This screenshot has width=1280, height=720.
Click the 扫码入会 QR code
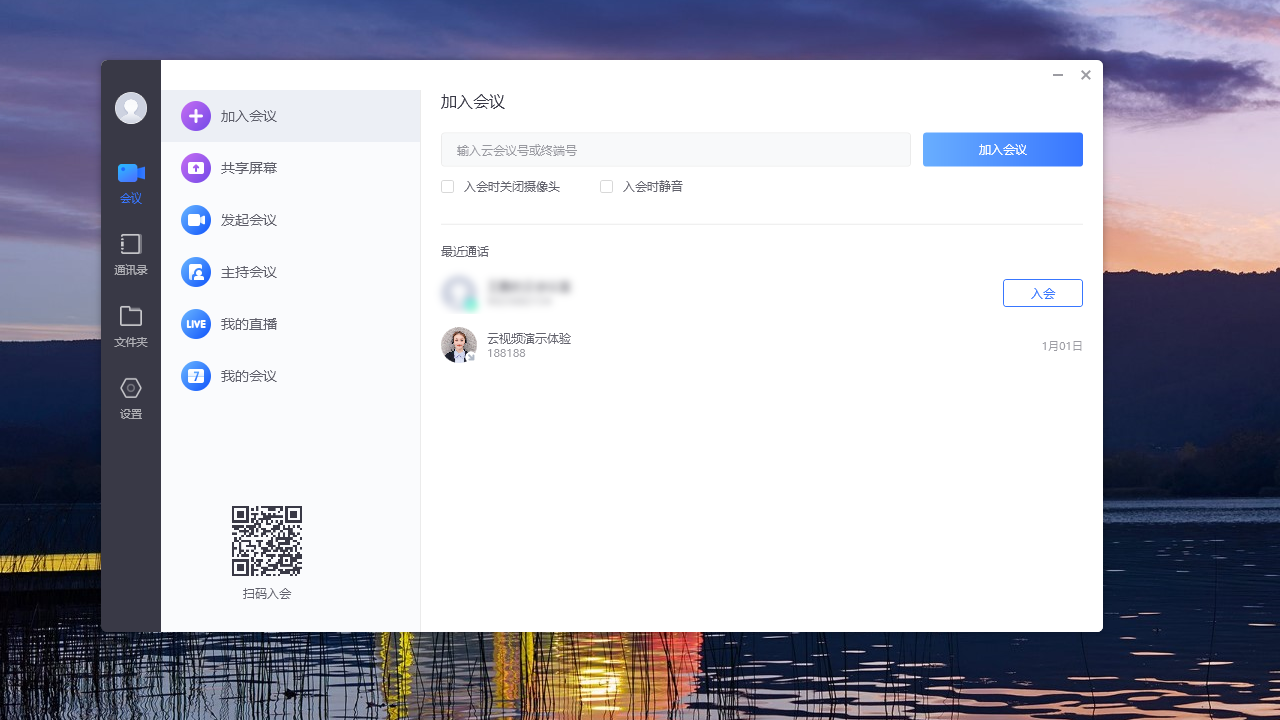267,539
